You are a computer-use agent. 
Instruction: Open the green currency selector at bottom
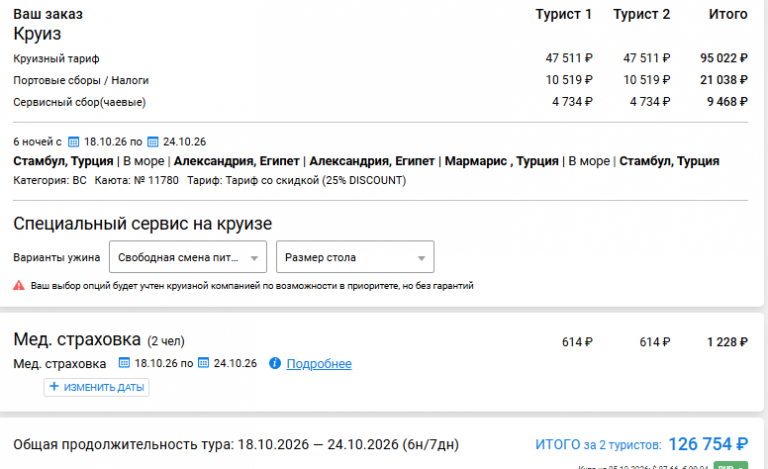730,465
